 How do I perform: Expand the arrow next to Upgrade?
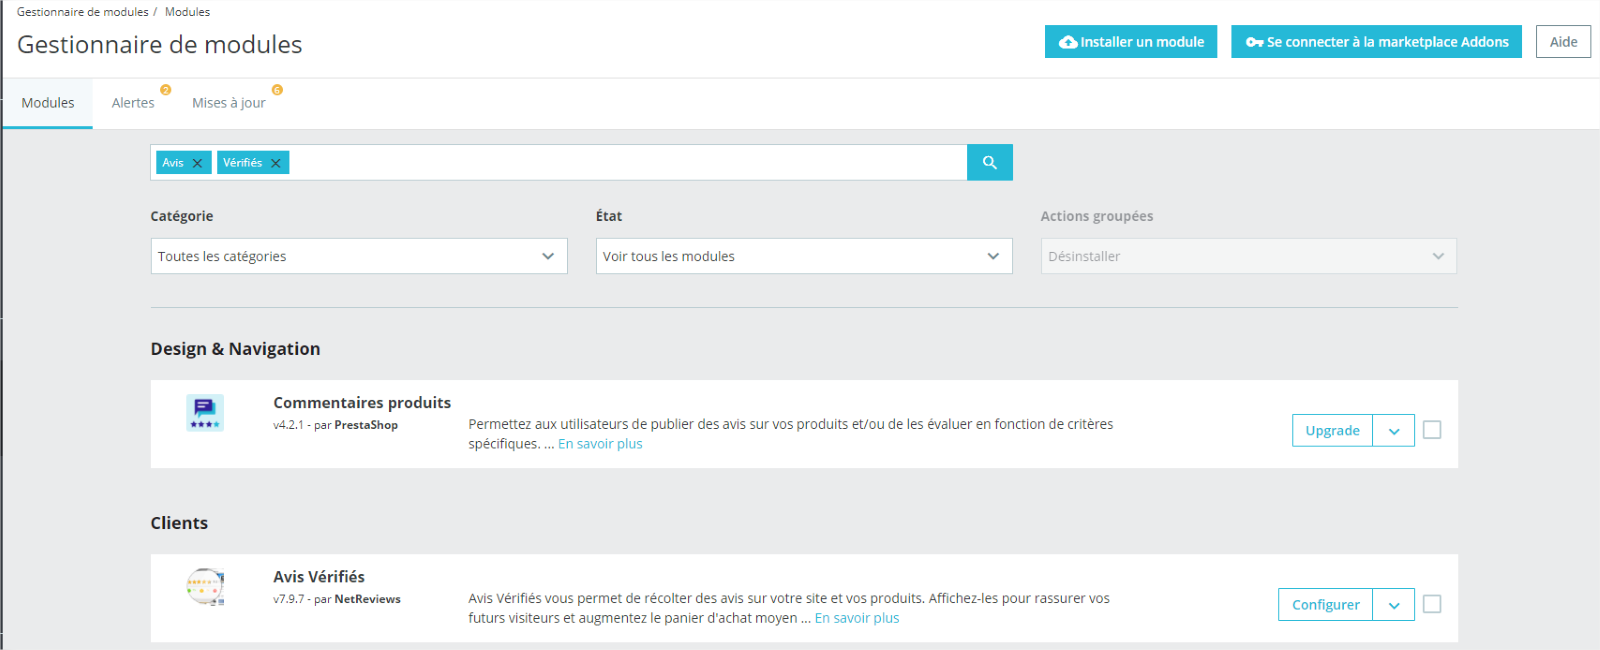1394,431
